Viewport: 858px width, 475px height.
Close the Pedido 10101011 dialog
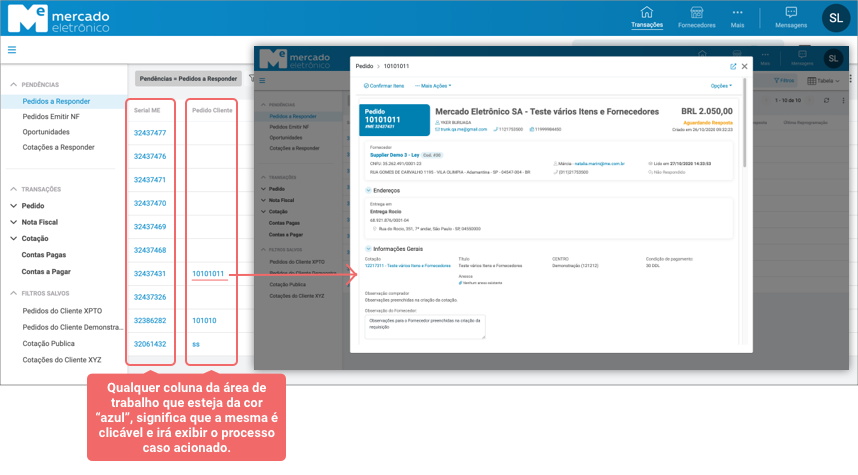tap(744, 66)
